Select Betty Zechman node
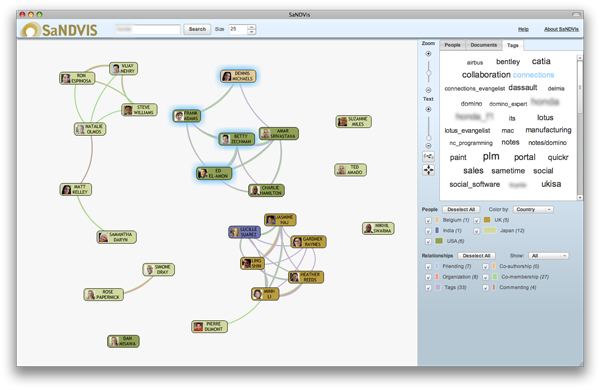The image size is (600, 389). (x=236, y=139)
